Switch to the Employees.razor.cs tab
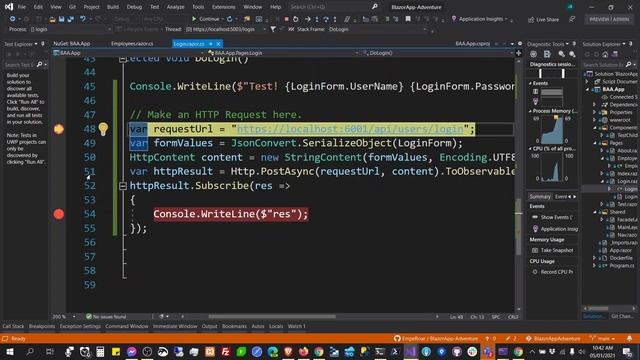This screenshot has width=640, height=360. pyautogui.click(x=132, y=44)
